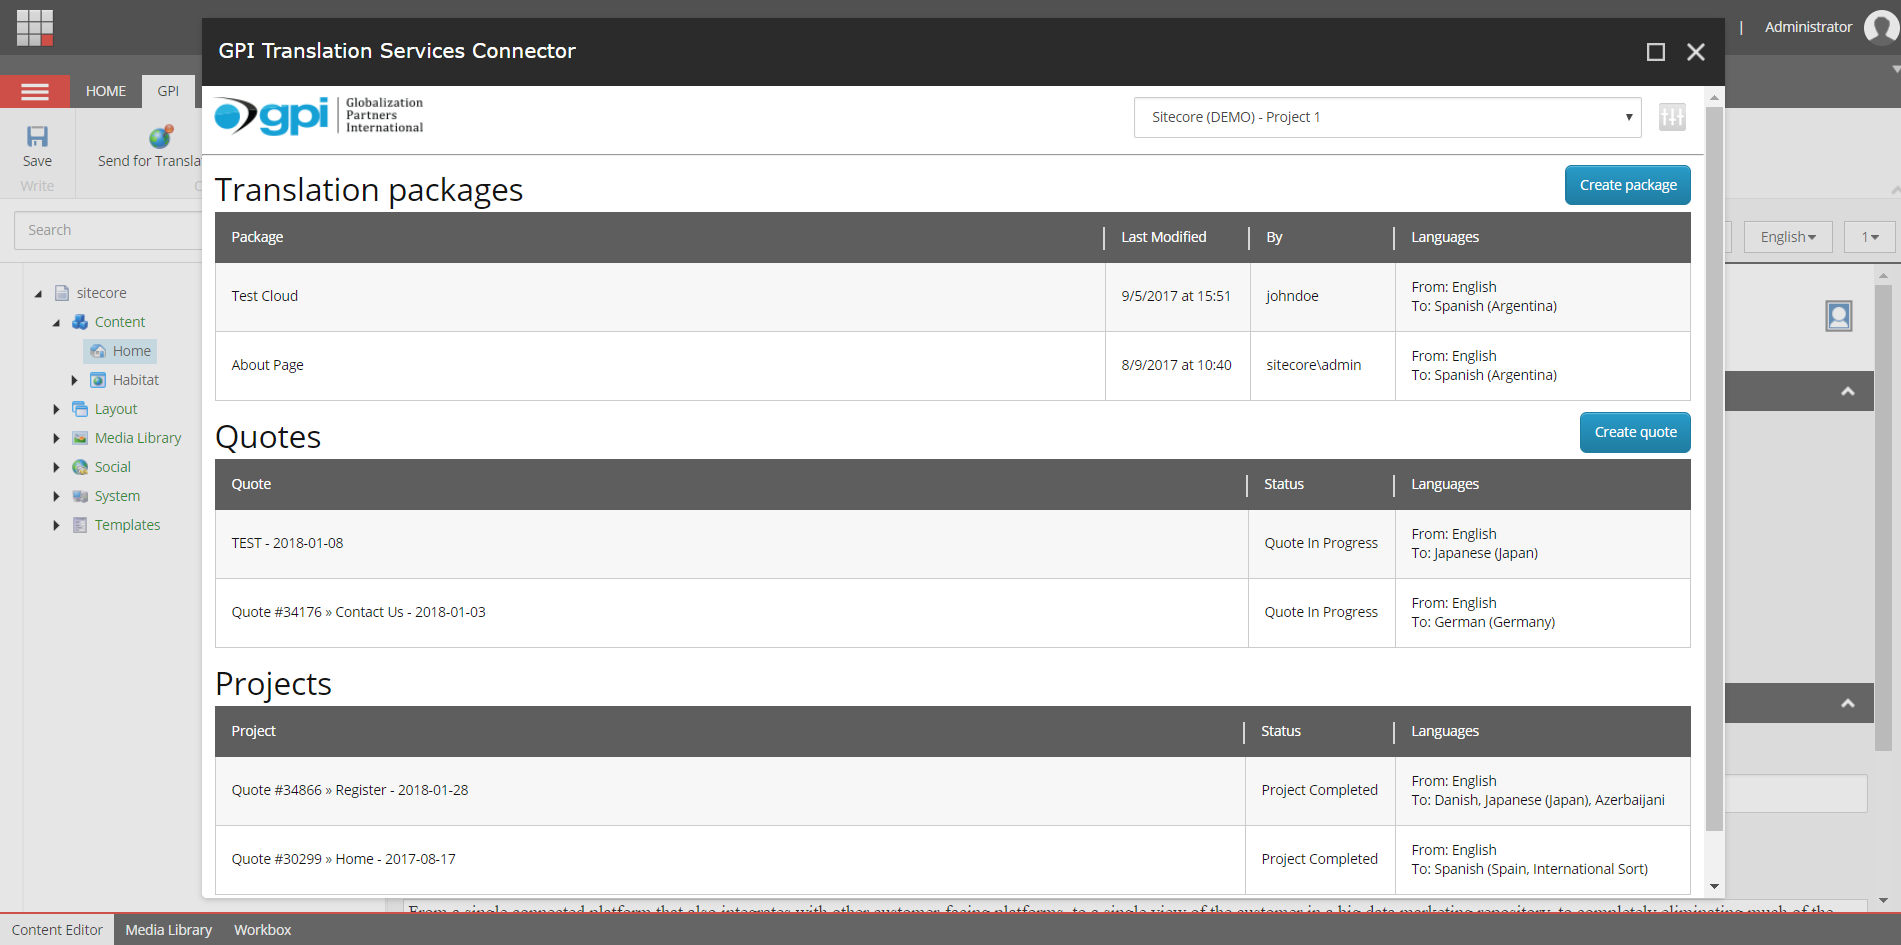This screenshot has width=1901, height=945.
Task: Click the System node icon
Action: (x=80, y=496)
